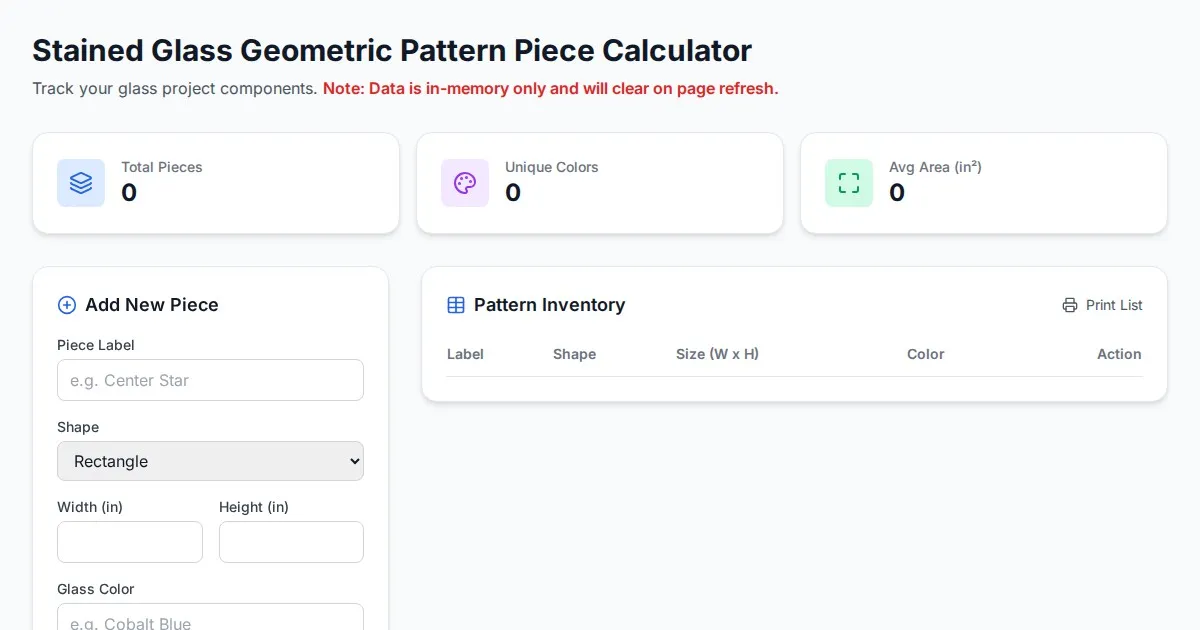Focus the Height (in) input box
1200x630 pixels.
[291, 542]
